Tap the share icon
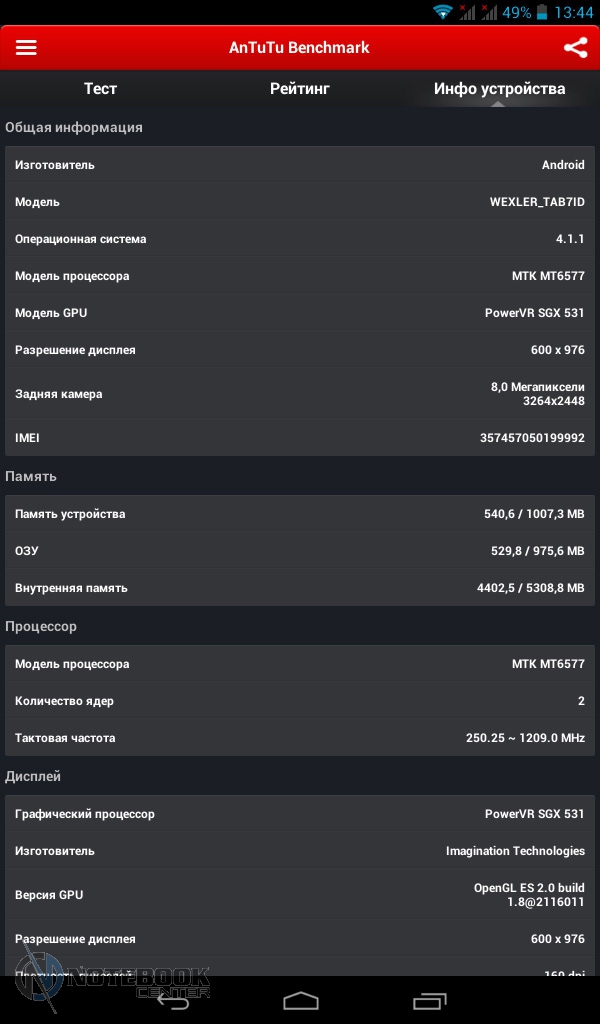This screenshot has height=1024, width=600. point(575,47)
